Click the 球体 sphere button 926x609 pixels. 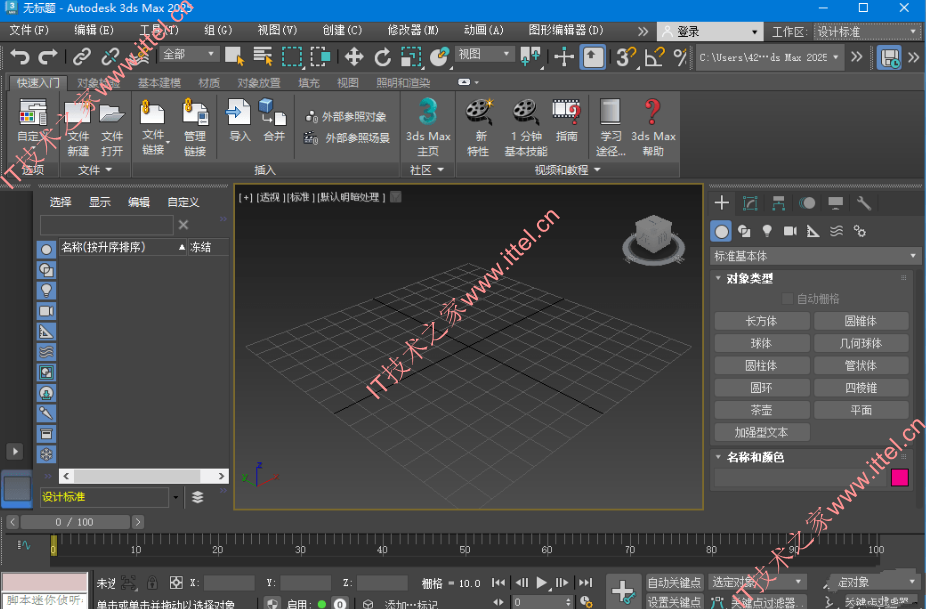762,343
